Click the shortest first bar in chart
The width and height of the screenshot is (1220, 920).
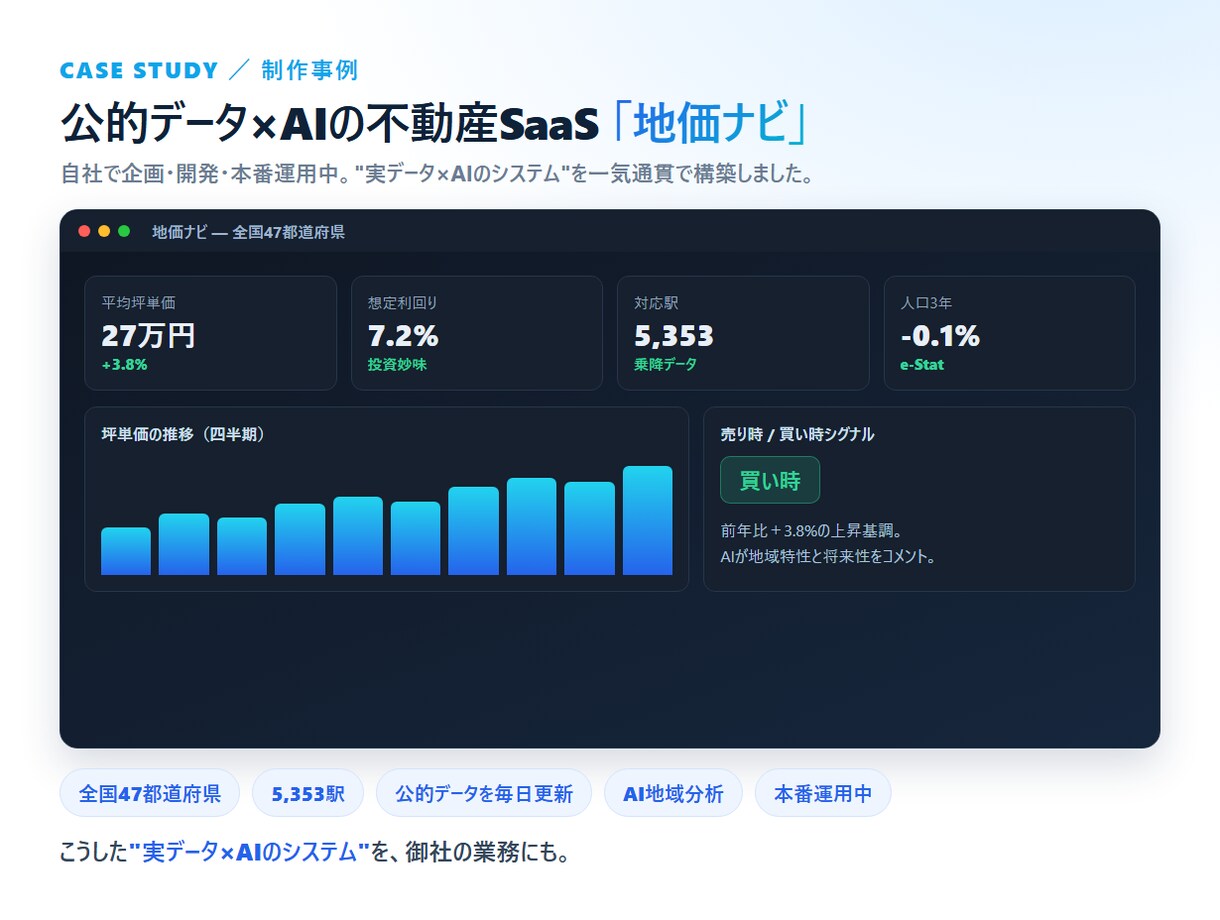coord(126,551)
